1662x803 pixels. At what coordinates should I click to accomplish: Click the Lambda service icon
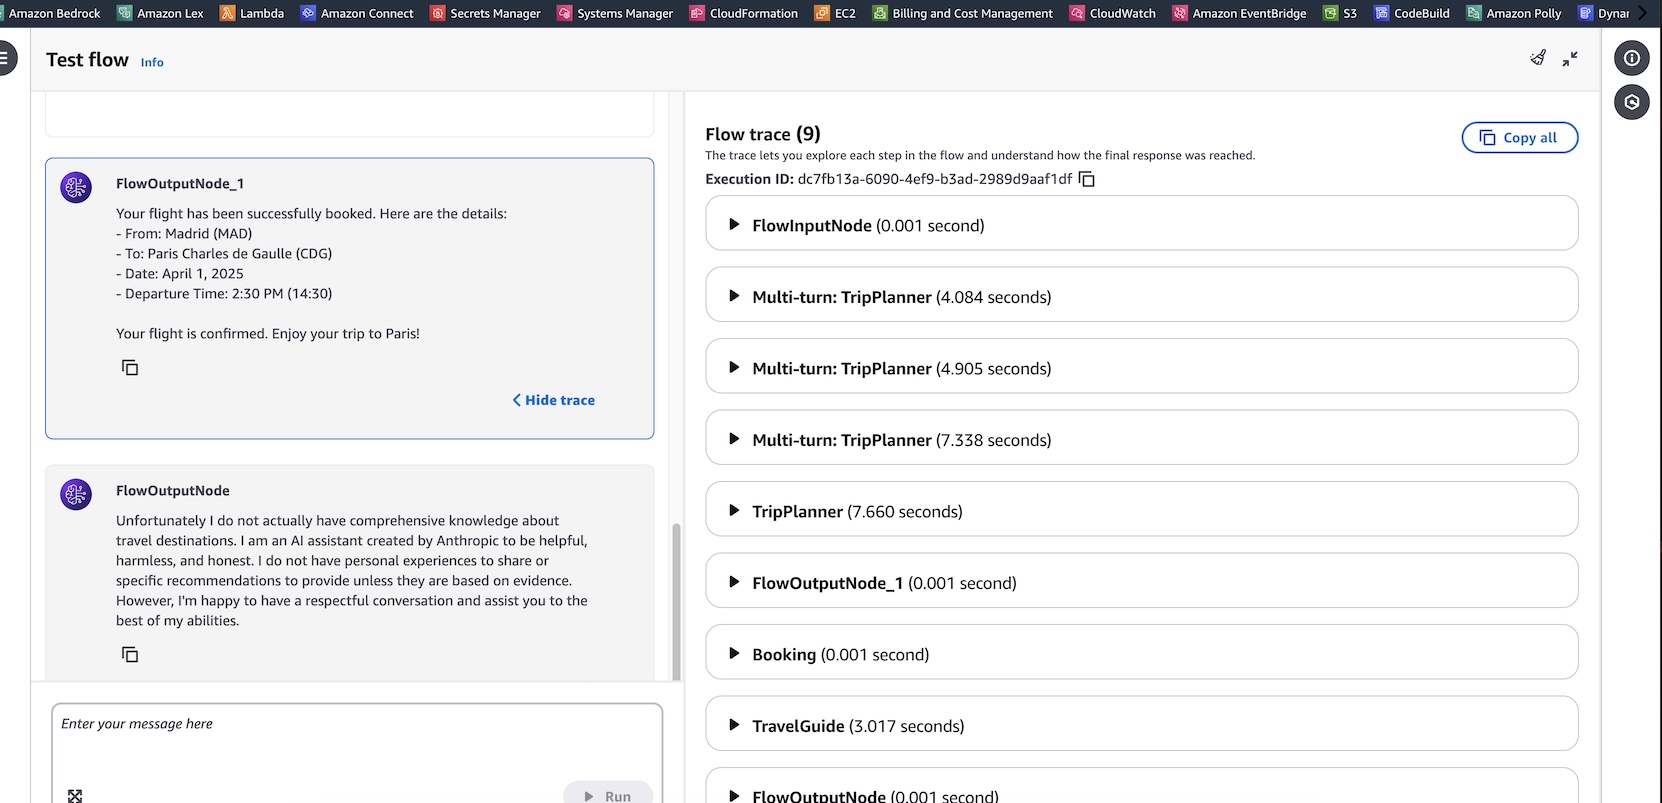click(227, 13)
